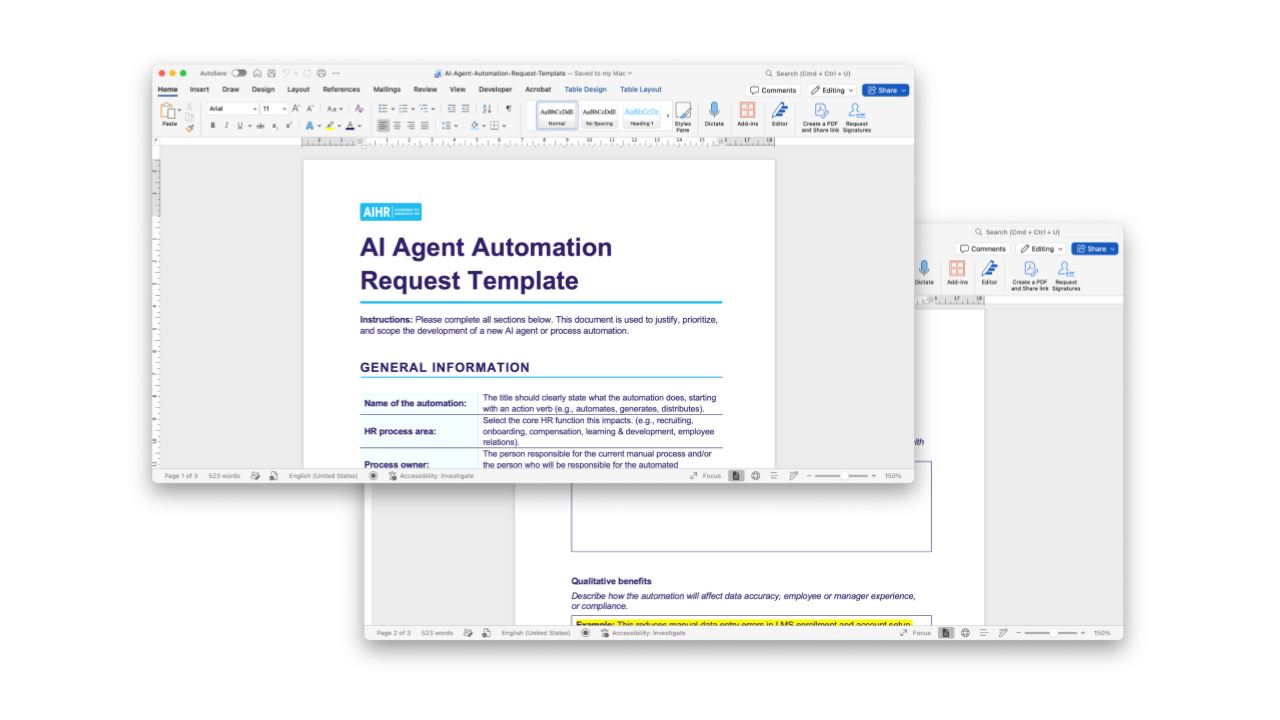Screen dimensions: 1280x720
Task: Toggle strikethrough formatting
Action: click(x=261, y=126)
